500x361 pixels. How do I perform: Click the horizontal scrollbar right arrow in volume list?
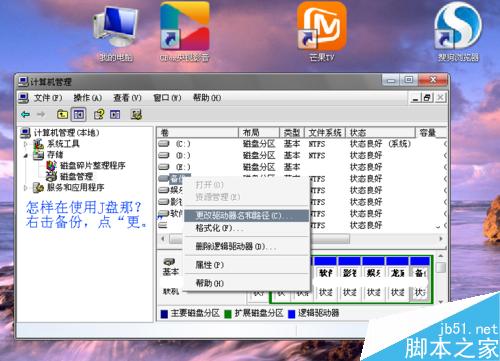[x=441, y=239]
